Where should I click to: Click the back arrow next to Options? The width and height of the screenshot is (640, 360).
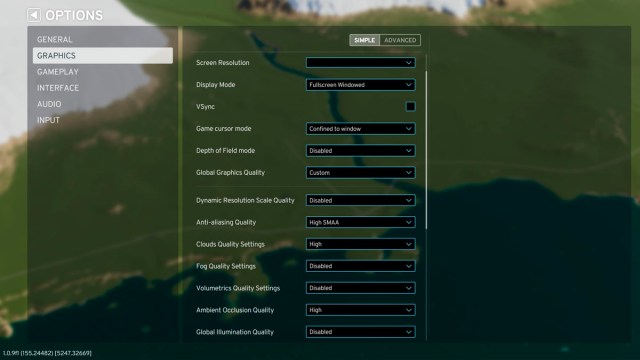(x=34, y=15)
